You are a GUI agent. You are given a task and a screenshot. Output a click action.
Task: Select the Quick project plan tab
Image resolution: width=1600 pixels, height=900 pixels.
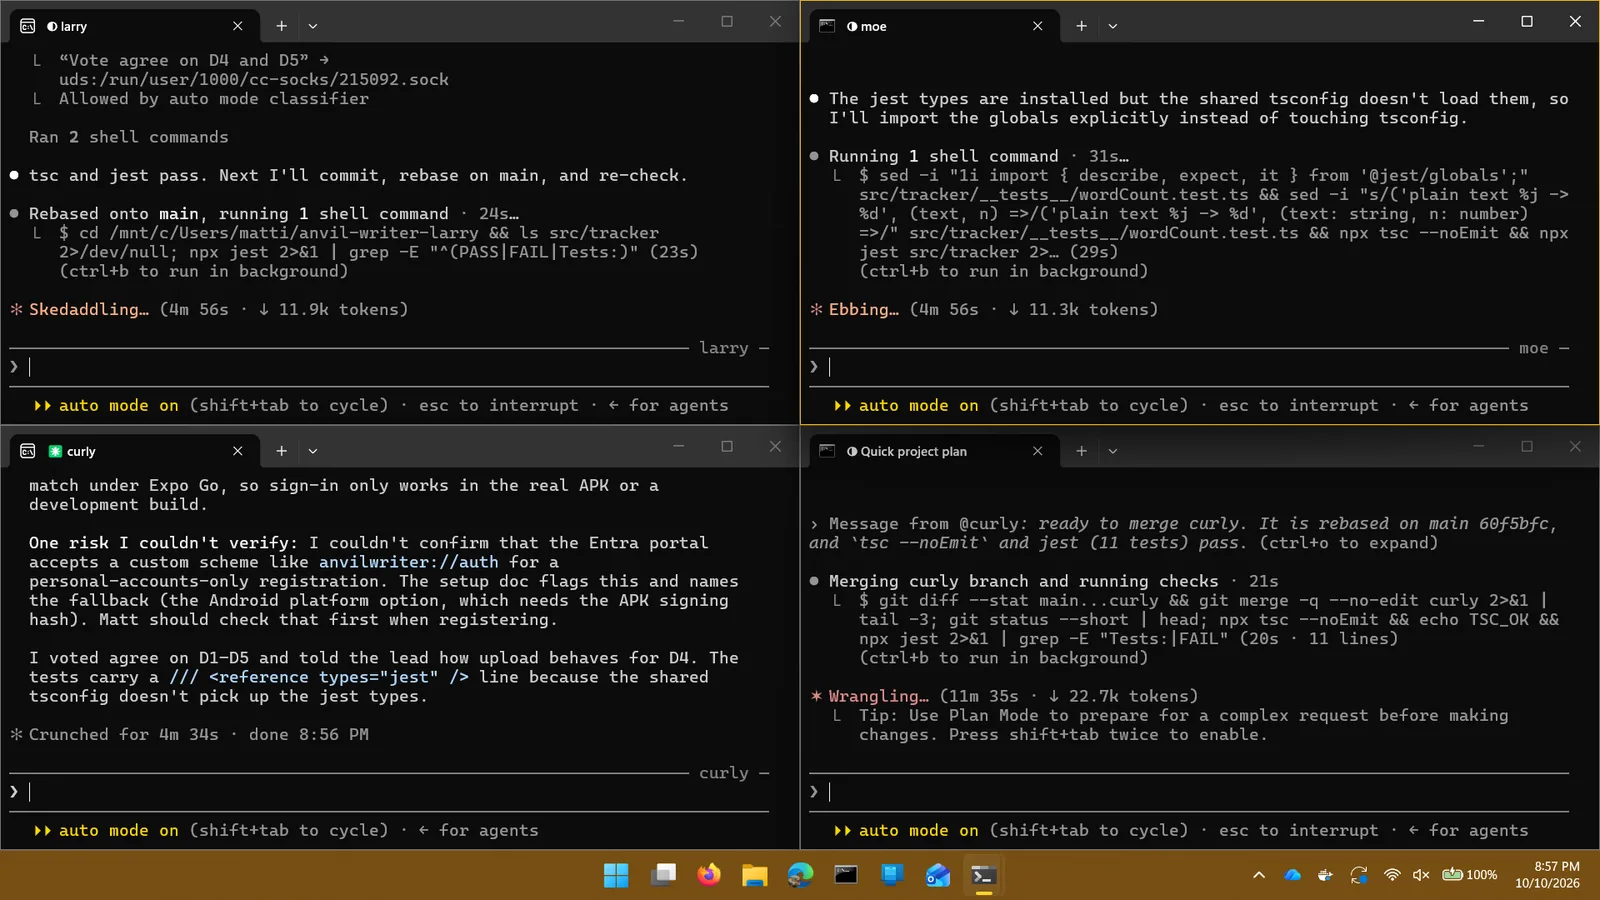(x=935, y=451)
